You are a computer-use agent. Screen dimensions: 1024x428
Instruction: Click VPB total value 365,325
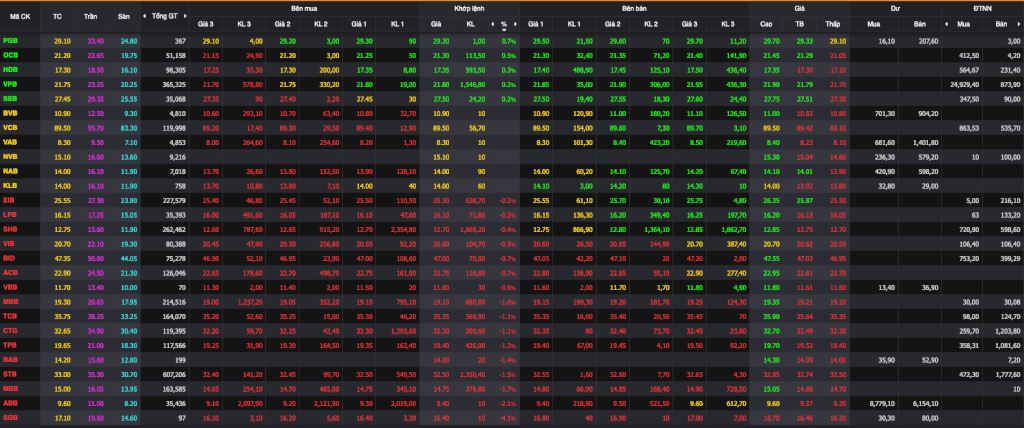tap(176, 84)
